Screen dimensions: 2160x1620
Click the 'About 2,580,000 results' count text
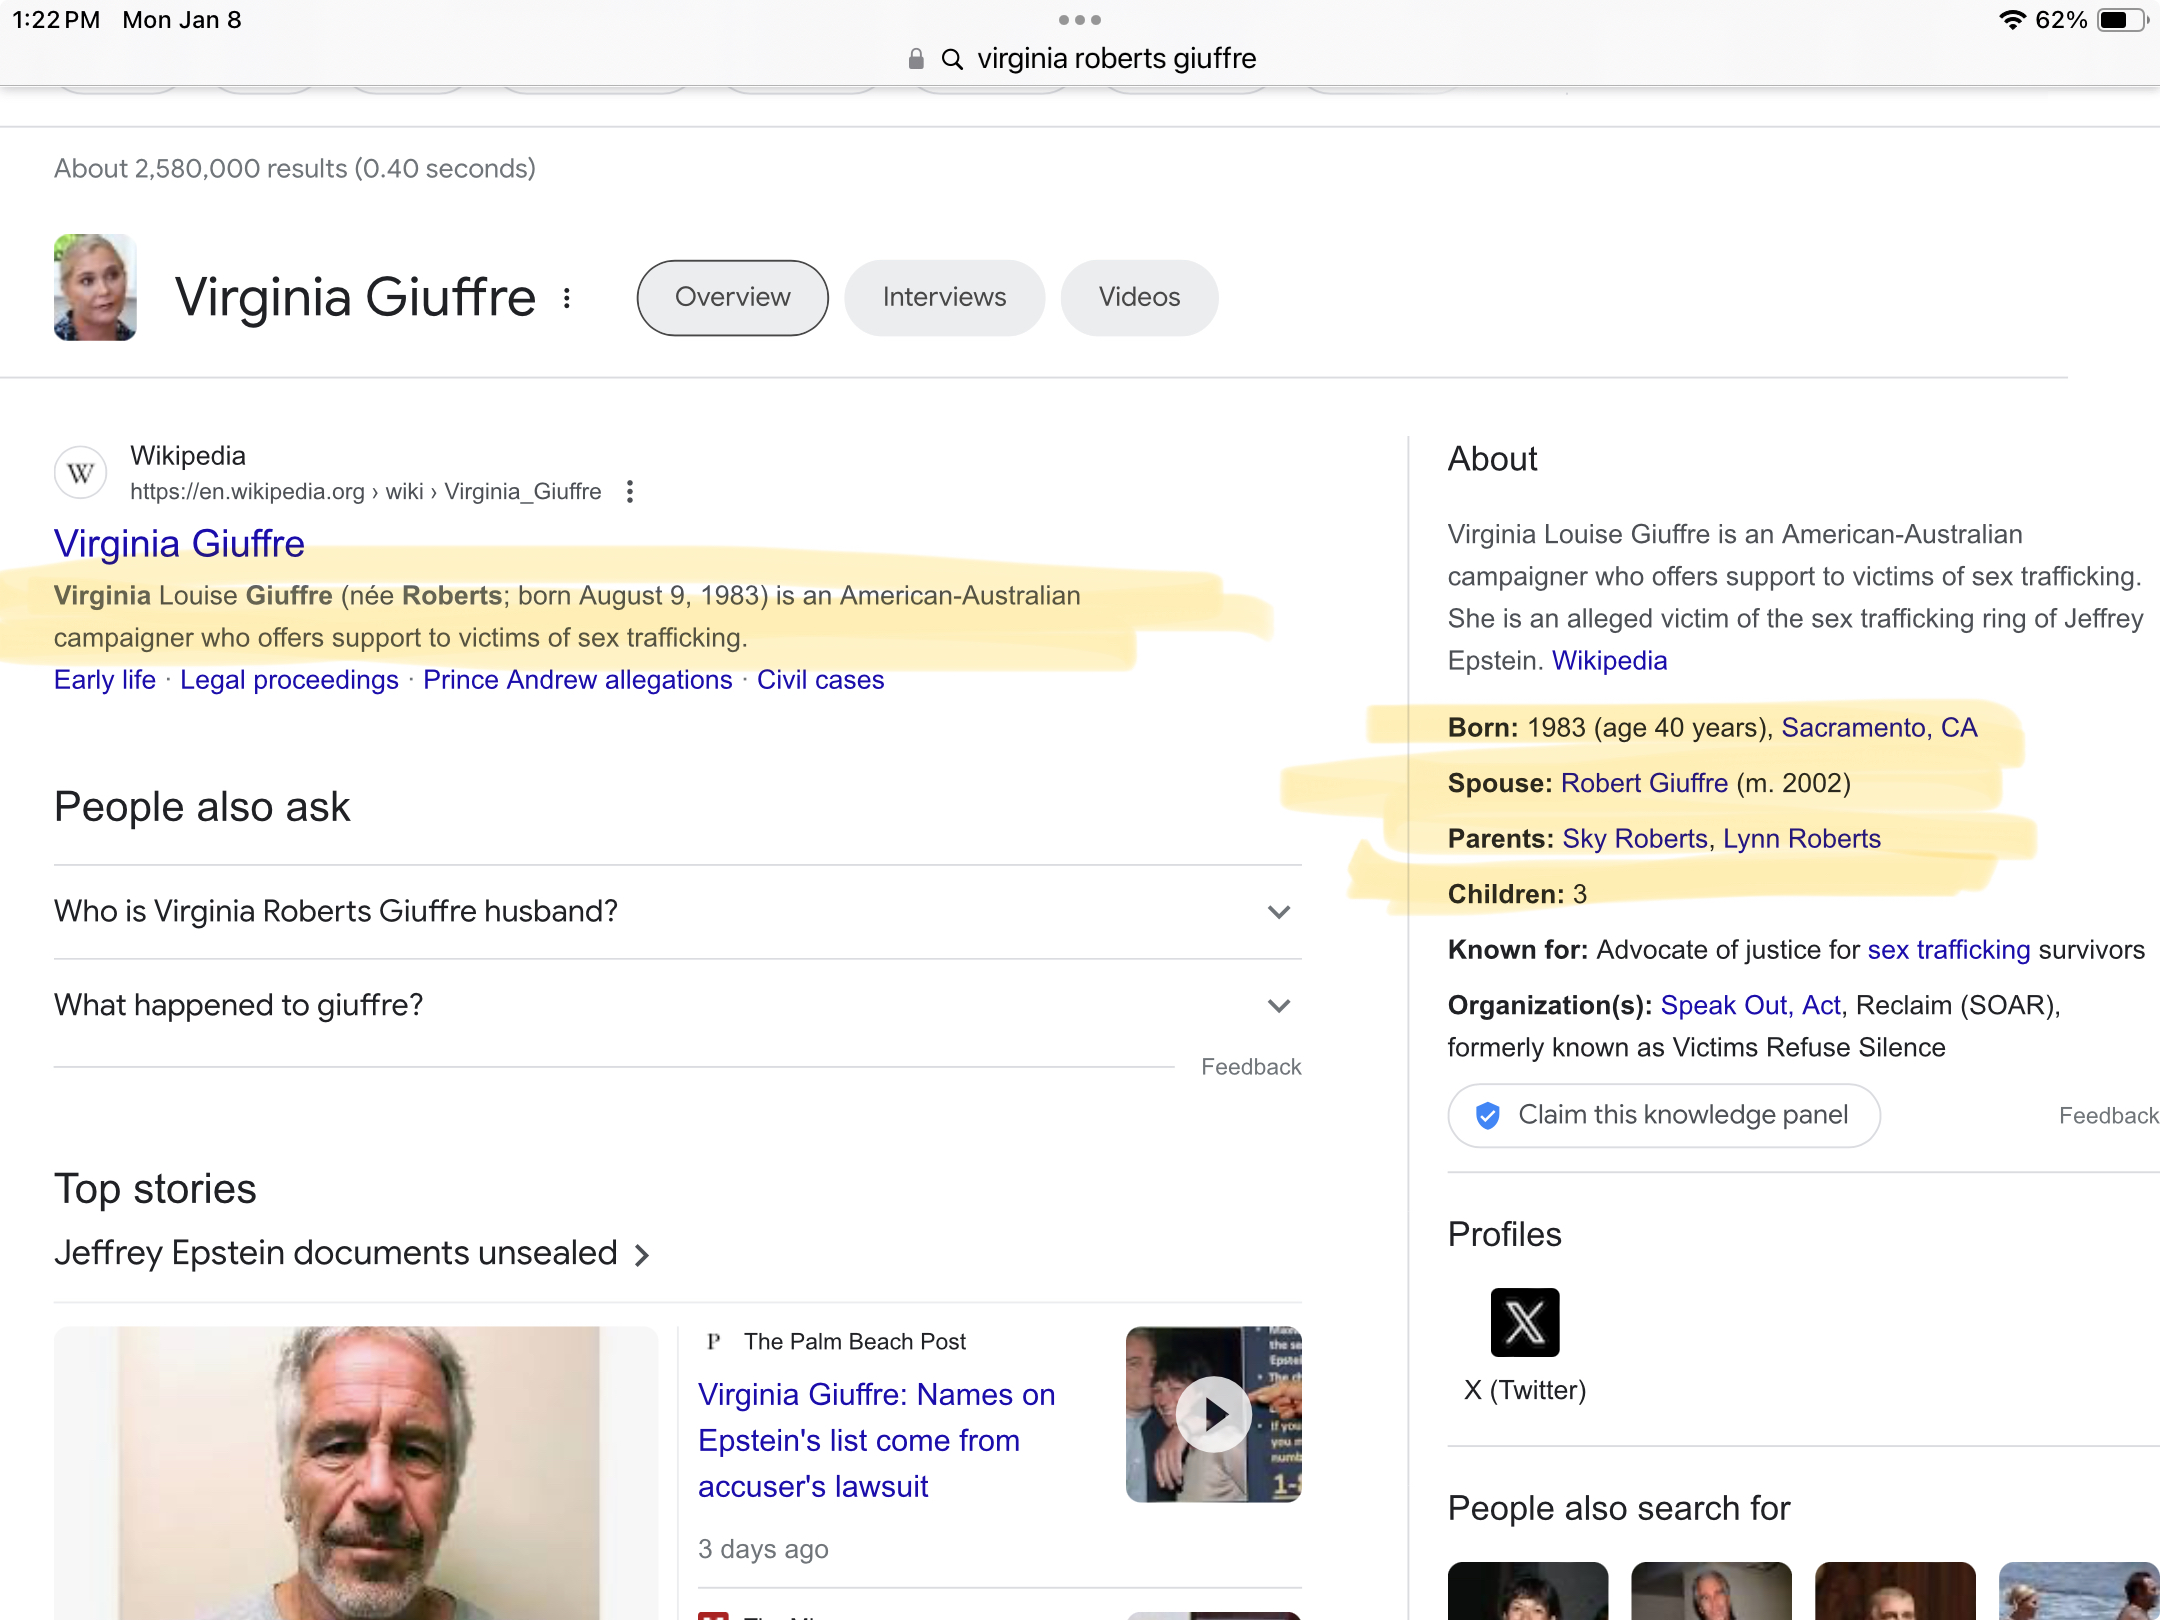(x=295, y=168)
